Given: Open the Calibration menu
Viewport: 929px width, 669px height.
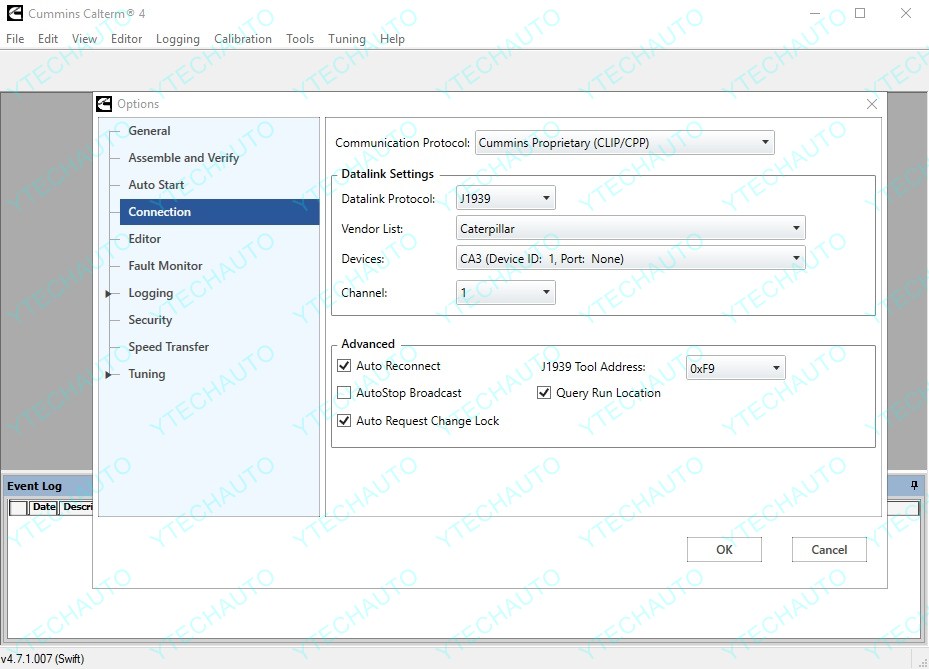Looking at the screenshot, I should pyautogui.click(x=242, y=39).
